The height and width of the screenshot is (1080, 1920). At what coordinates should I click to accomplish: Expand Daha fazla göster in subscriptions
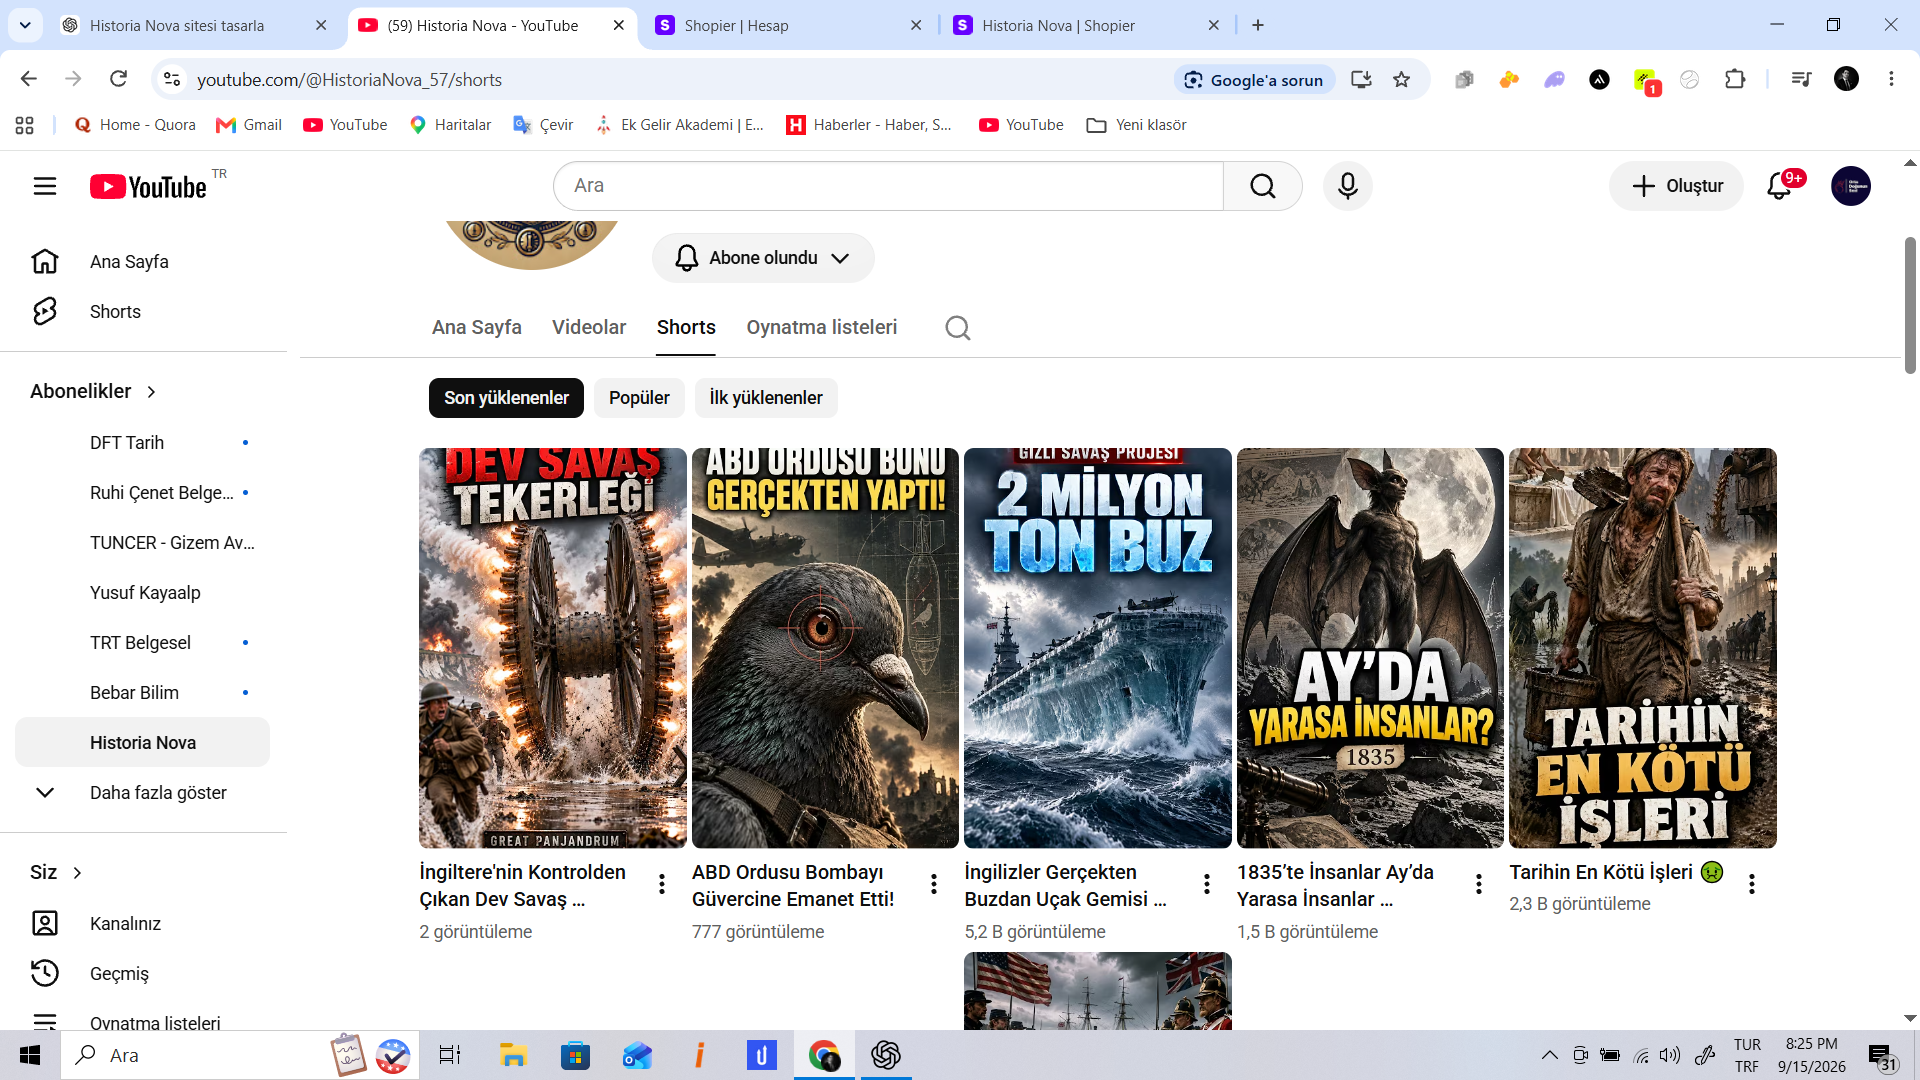[x=144, y=793]
